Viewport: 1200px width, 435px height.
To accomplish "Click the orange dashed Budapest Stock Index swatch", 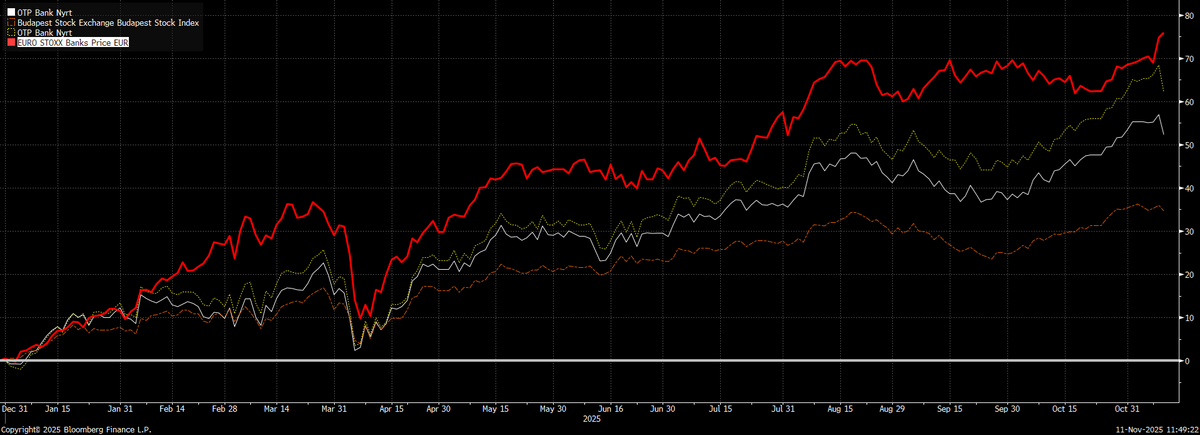I will coord(10,23).
